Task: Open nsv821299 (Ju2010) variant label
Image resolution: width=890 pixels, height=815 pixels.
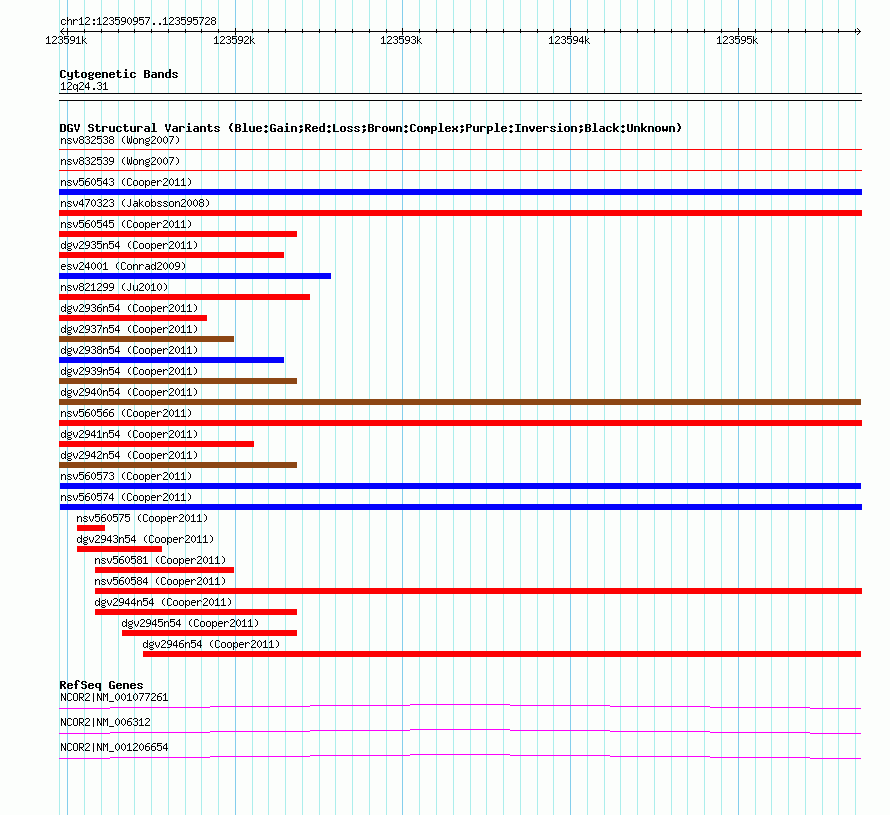Action: [x=114, y=287]
